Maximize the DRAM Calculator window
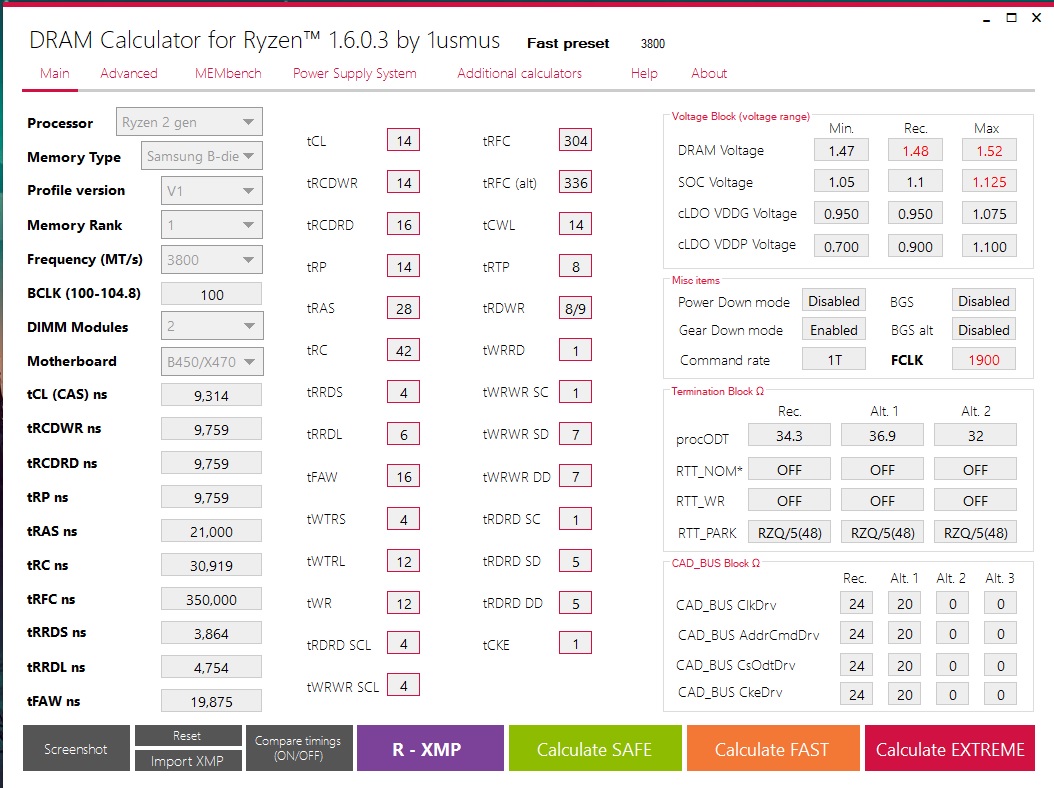The image size is (1054, 788). pyautogui.click(x=1011, y=18)
